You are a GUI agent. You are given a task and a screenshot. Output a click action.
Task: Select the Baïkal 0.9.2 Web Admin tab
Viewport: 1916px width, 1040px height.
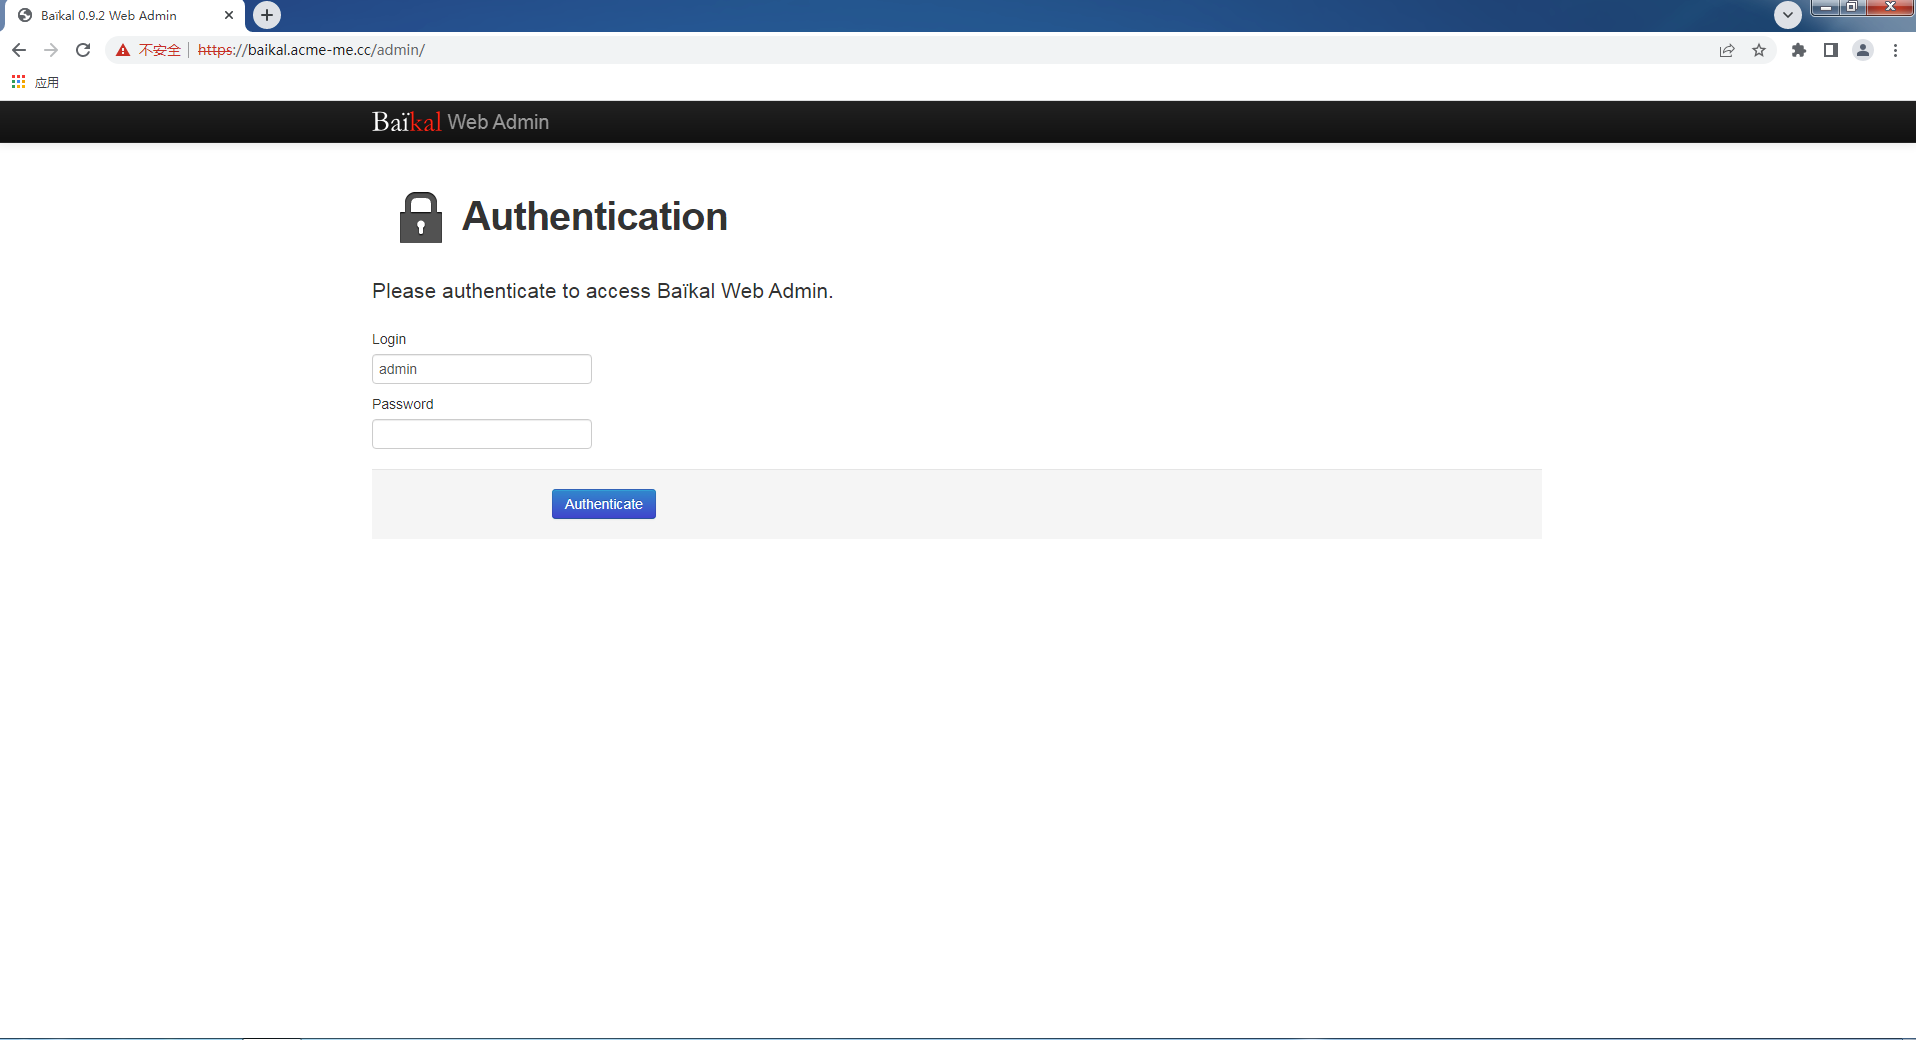[x=124, y=16]
